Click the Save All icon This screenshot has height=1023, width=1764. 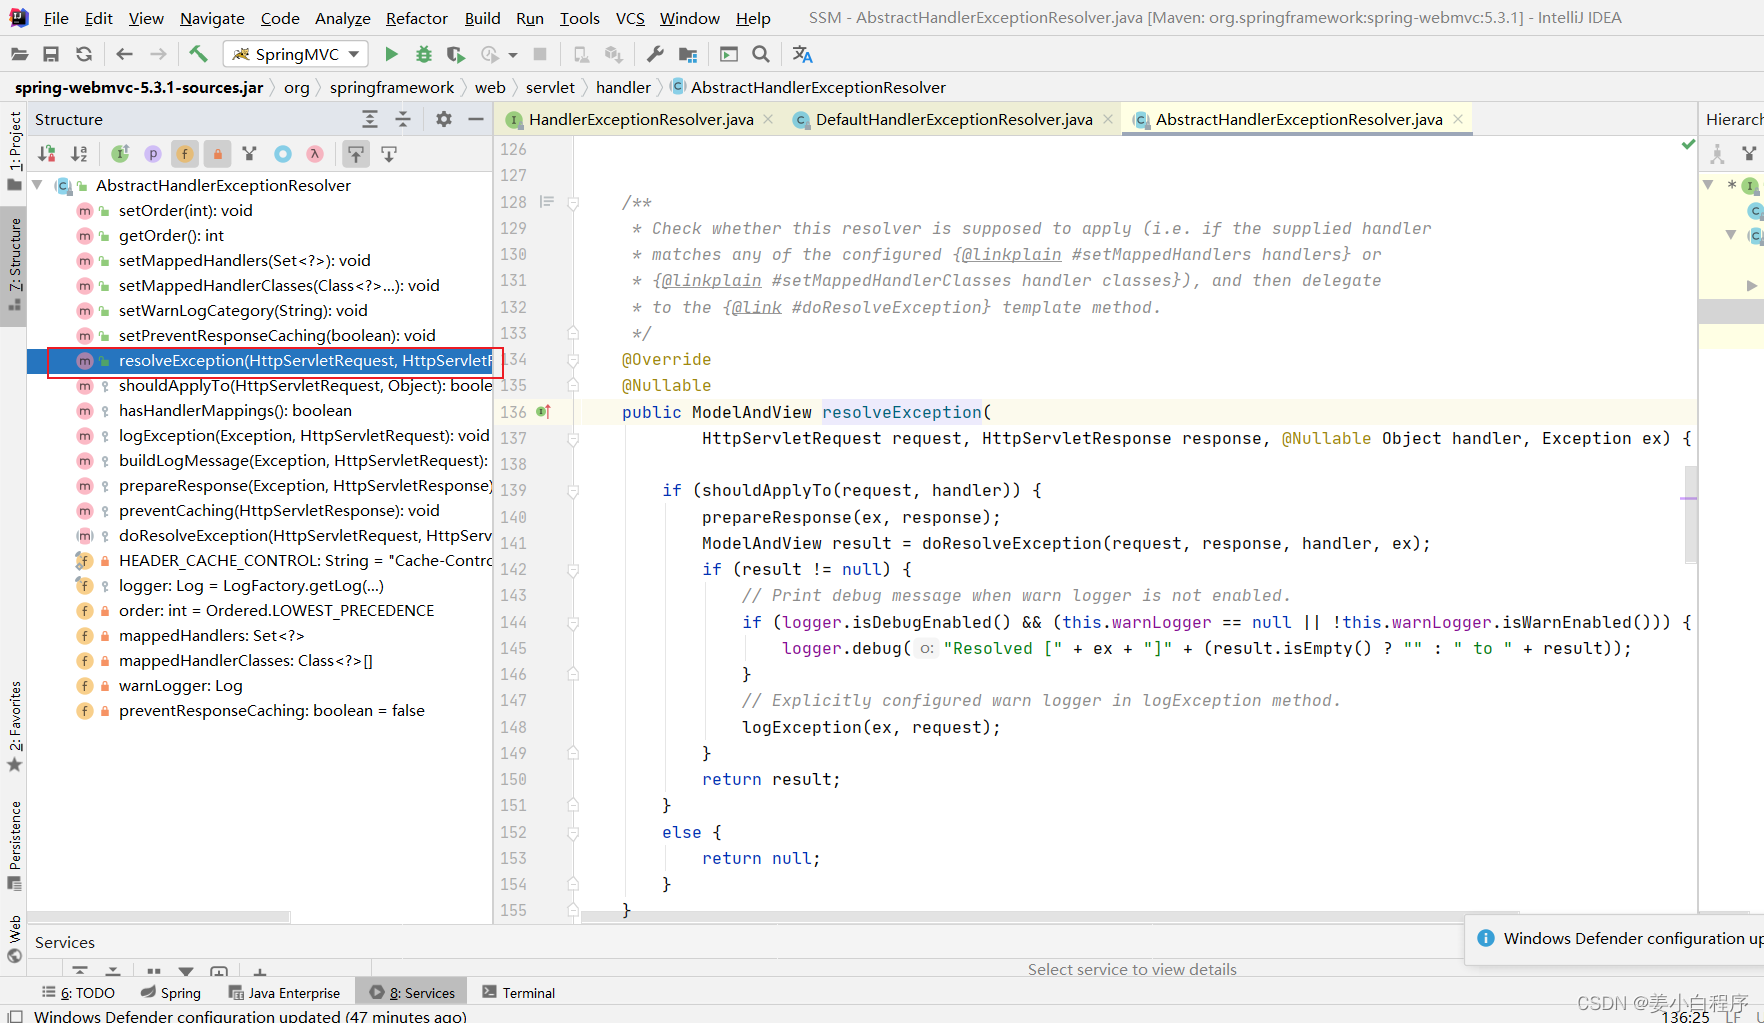coord(51,54)
